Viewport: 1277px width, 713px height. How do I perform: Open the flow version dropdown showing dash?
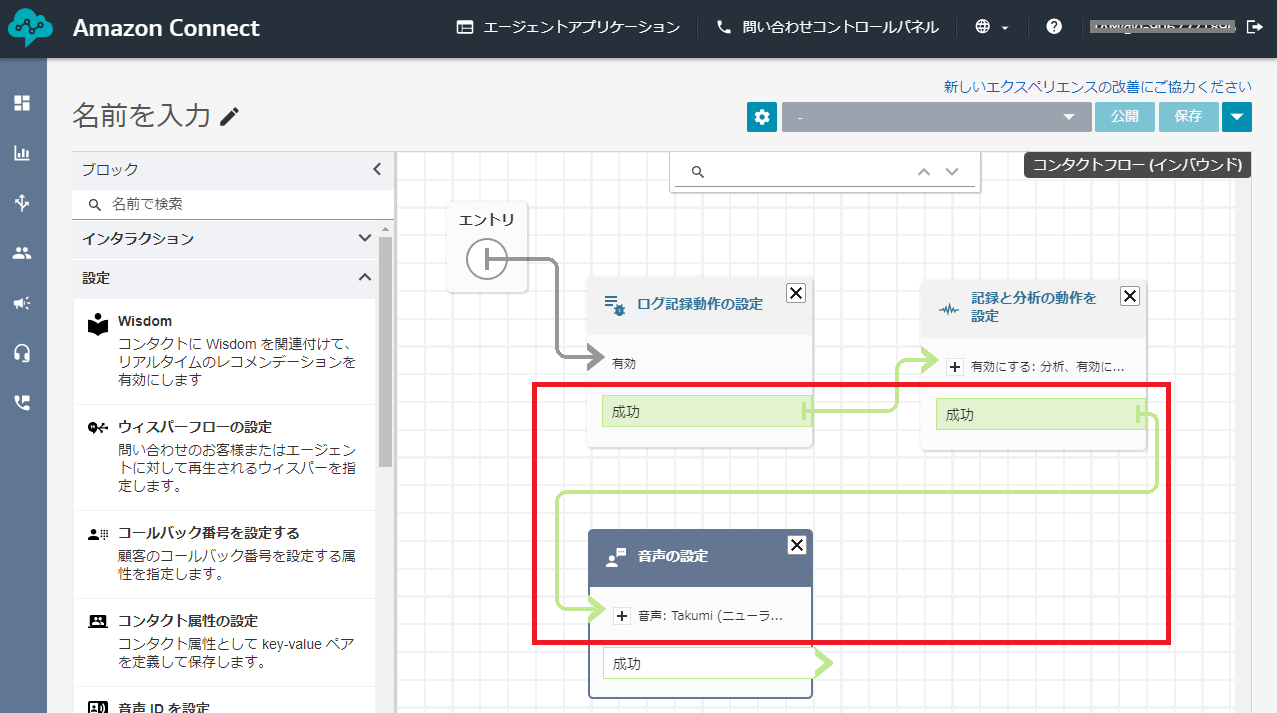pyautogui.click(x=936, y=117)
